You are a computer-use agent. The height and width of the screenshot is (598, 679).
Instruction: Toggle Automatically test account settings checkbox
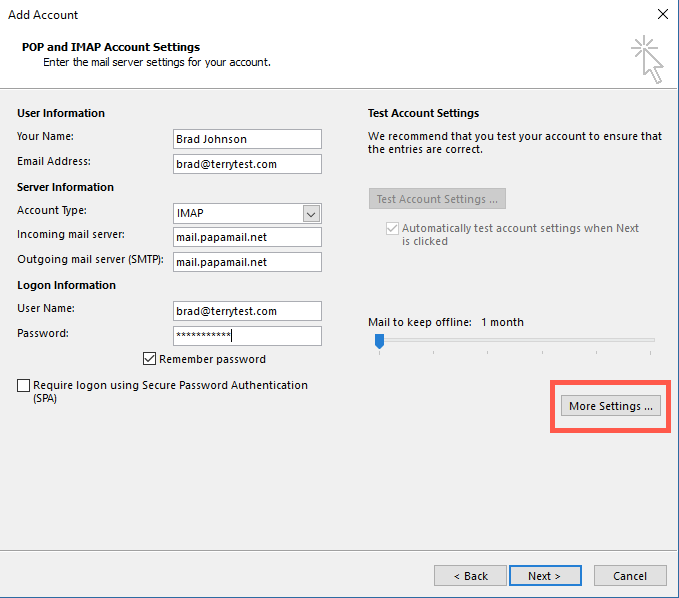coord(392,228)
